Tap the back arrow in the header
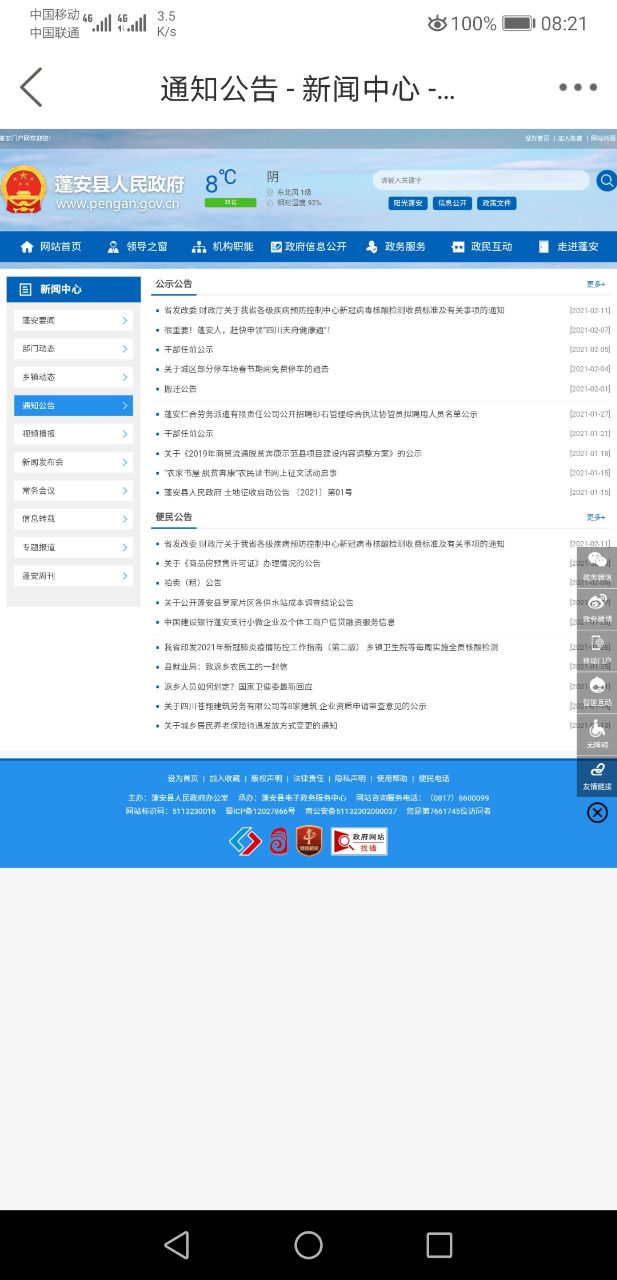This screenshot has height=1280, width=617. 32,87
